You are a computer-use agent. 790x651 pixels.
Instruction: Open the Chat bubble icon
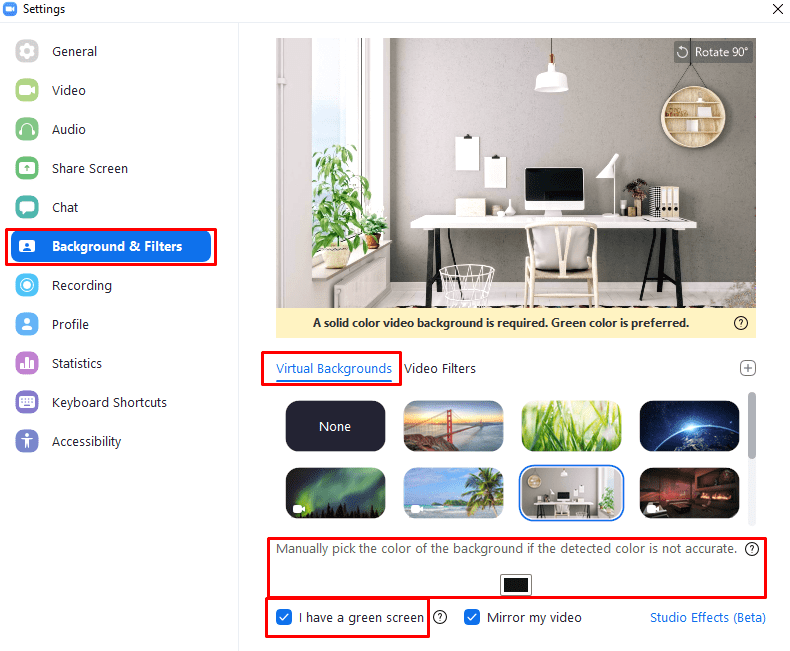(27, 207)
